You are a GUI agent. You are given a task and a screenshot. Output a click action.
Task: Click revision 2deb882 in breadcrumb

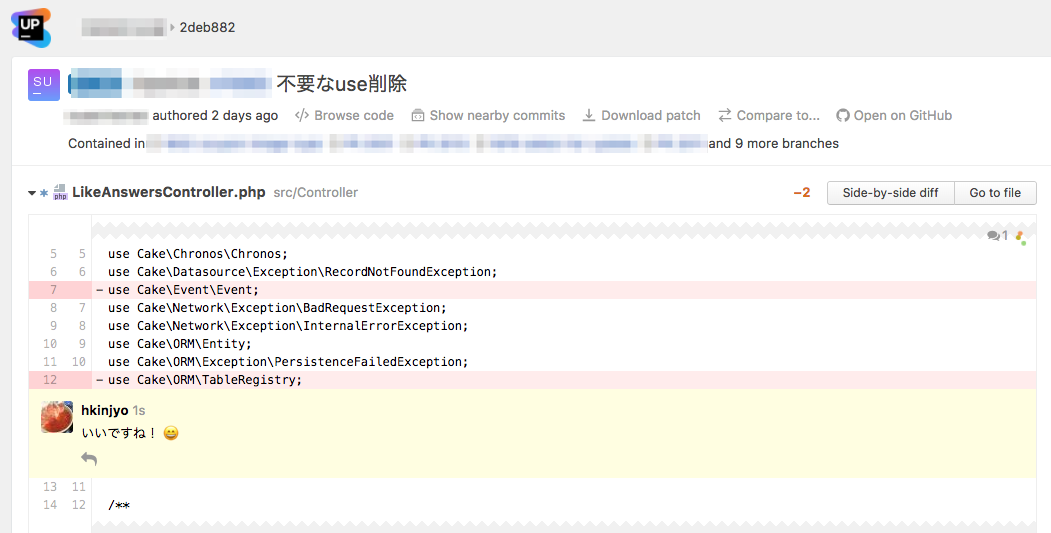tap(207, 27)
